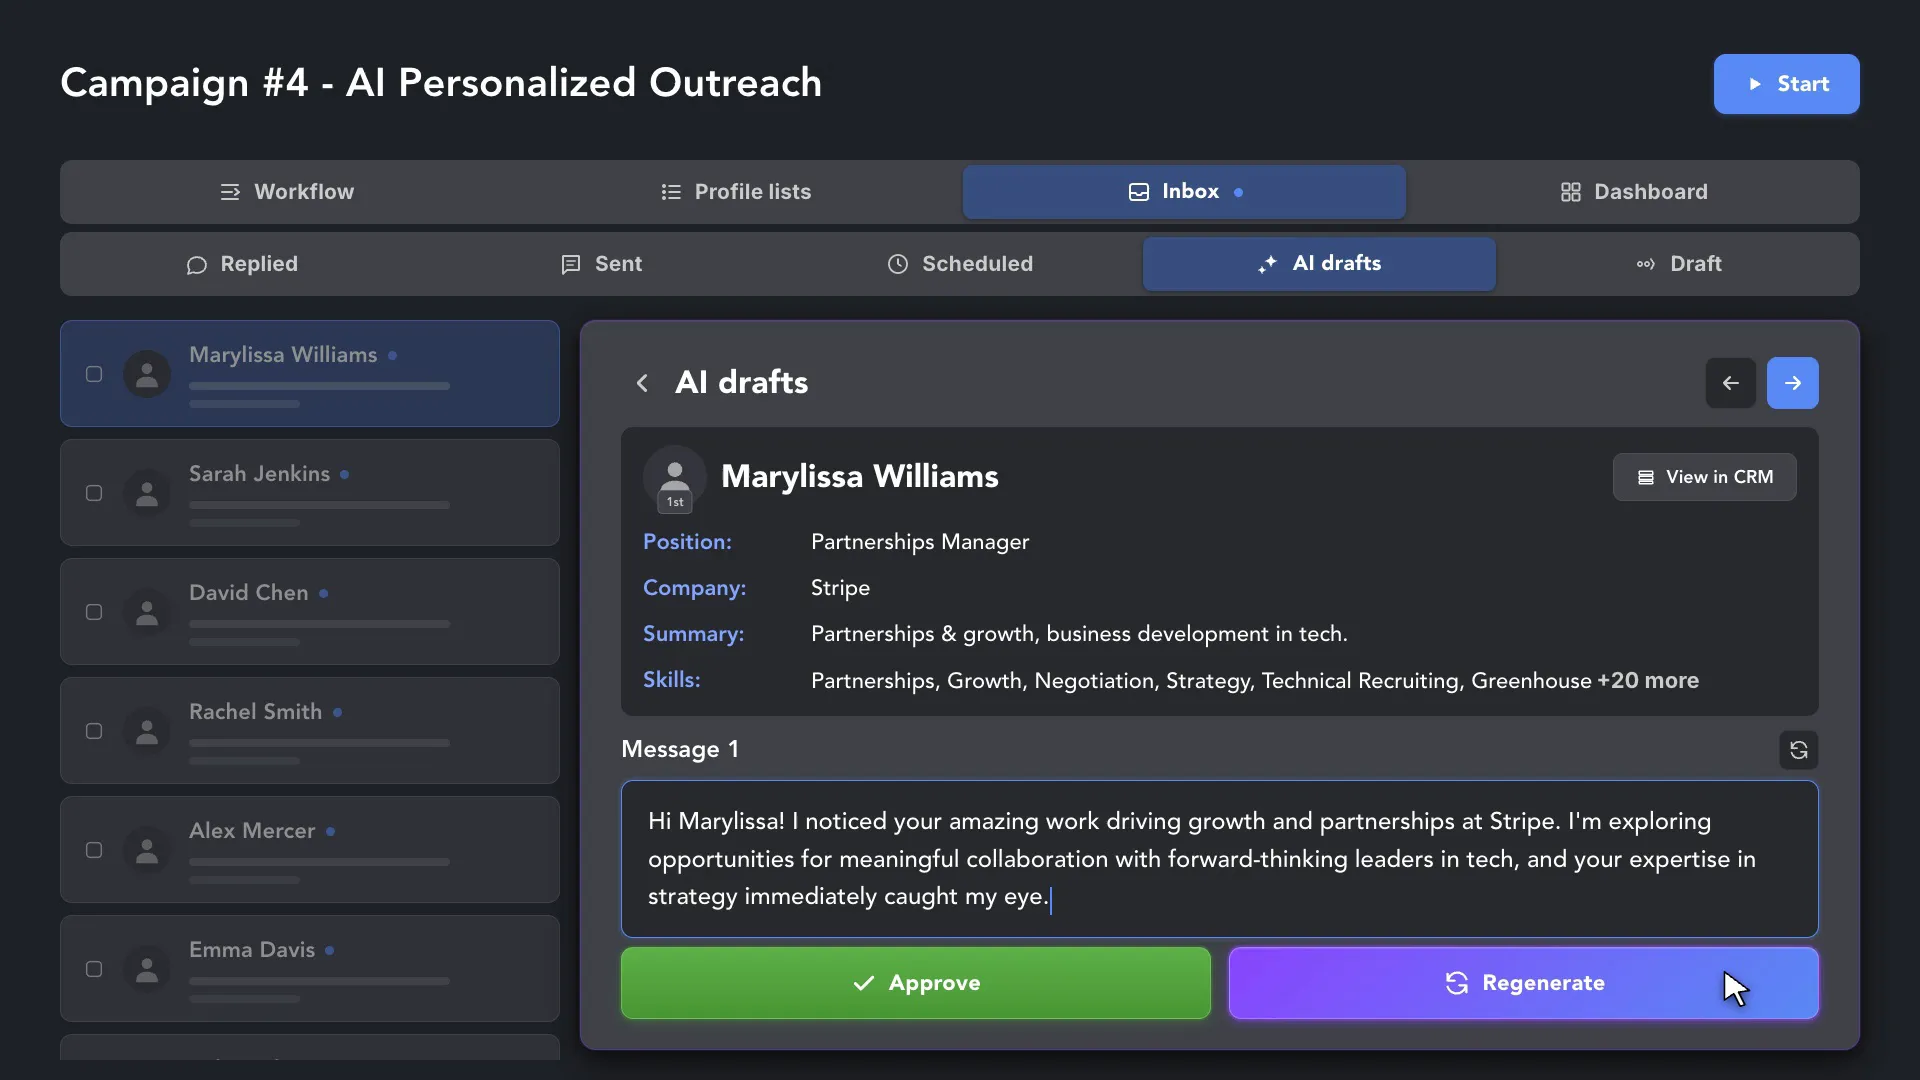Click Marylissa Williams' avatar in the list
This screenshot has height=1080, width=1920.
tap(147, 374)
